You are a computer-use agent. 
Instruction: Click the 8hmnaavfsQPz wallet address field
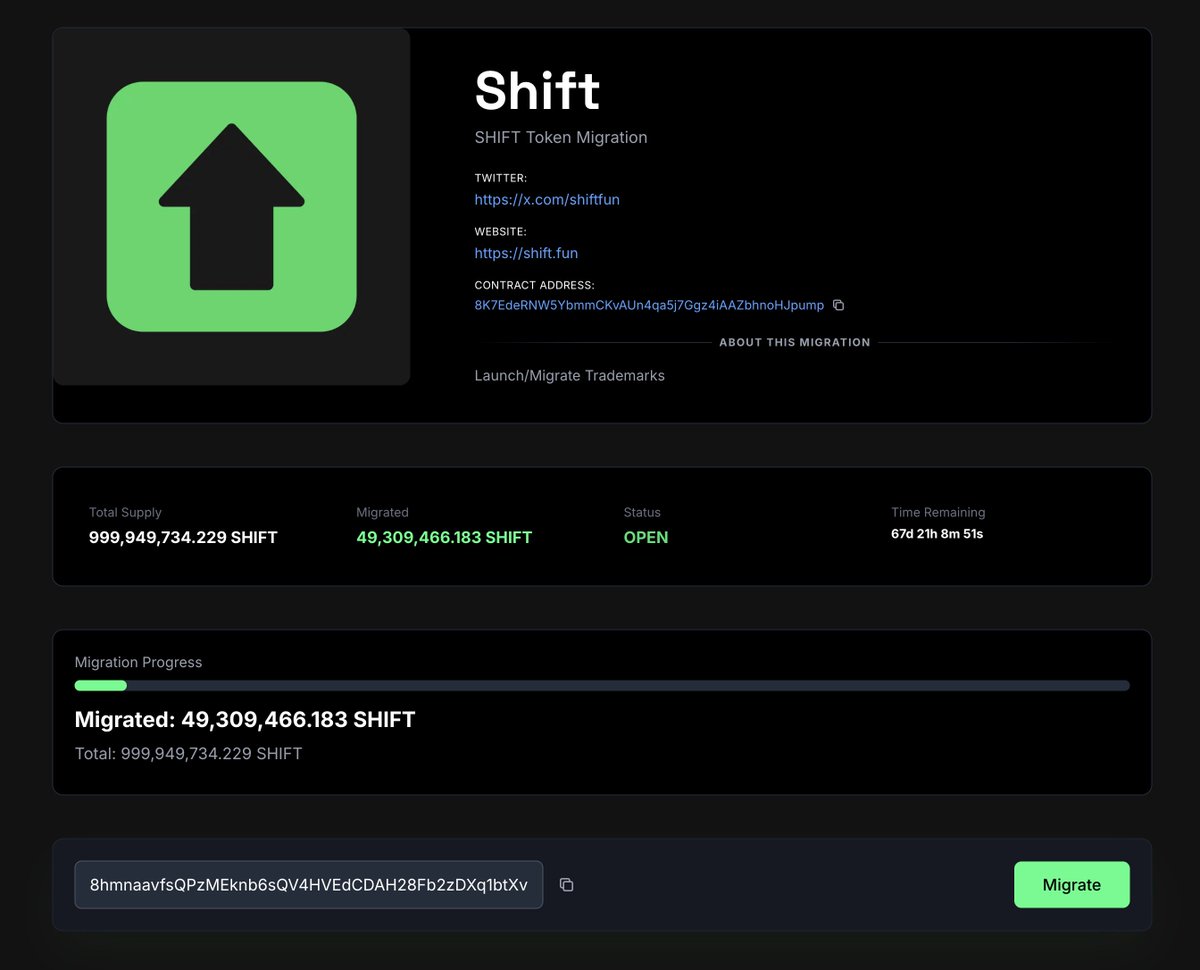[309, 885]
